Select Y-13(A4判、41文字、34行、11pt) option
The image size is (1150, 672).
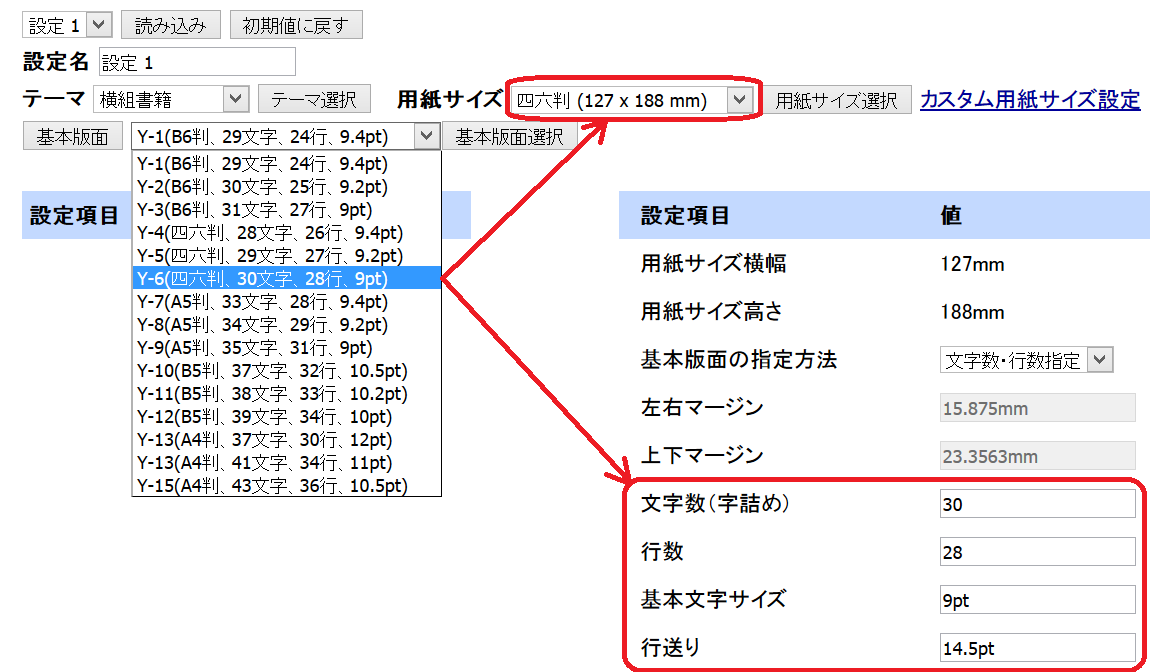[286, 462]
